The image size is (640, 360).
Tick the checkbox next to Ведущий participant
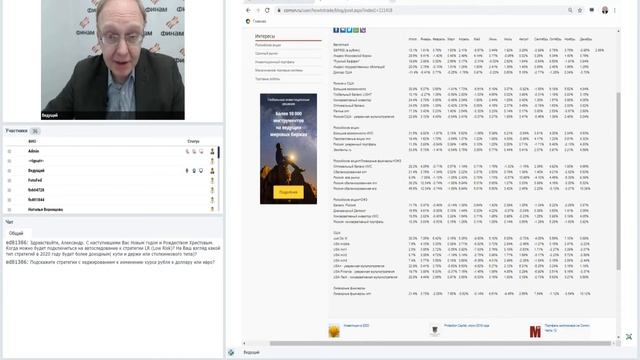9,171
